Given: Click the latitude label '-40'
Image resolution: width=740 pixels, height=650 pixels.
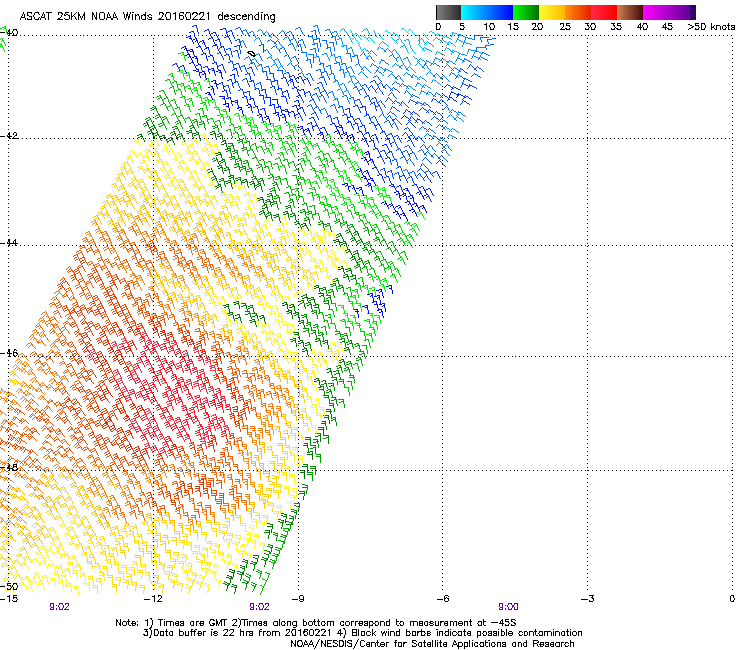Looking at the screenshot, I should coord(9,33).
